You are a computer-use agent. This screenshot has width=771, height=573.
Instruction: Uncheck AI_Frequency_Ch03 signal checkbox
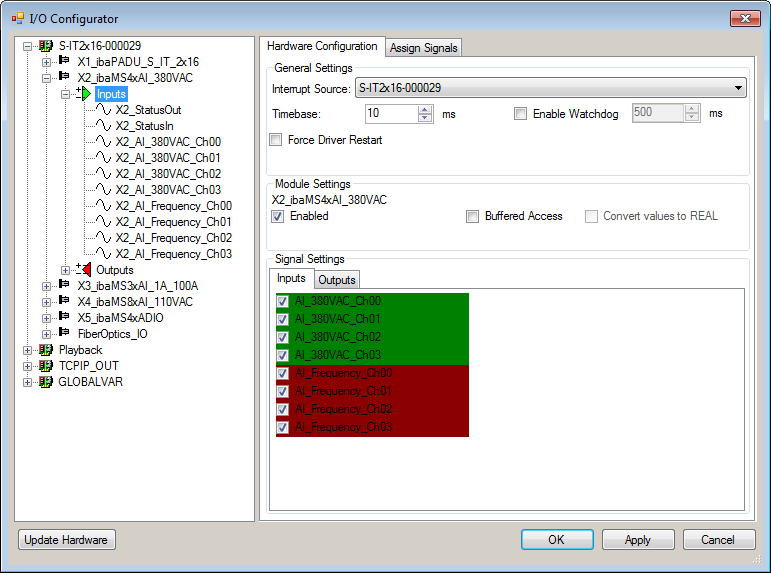pos(282,427)
